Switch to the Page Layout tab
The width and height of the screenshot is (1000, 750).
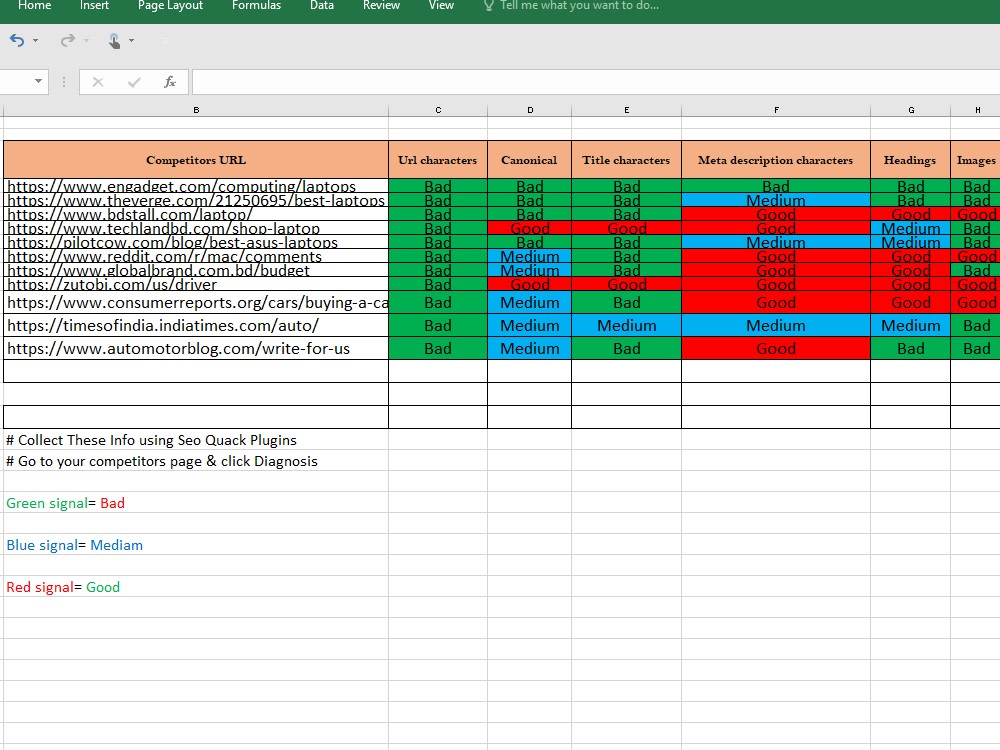click(x=170, y=6)
